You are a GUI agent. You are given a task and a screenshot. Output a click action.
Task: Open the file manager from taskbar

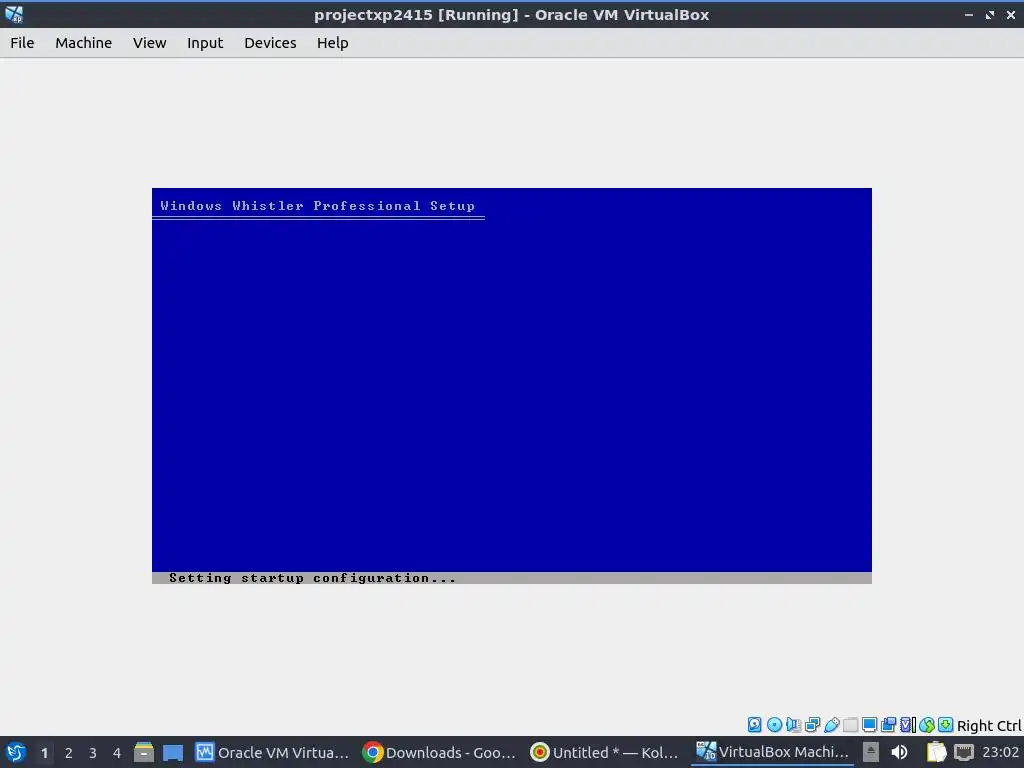click(x=144, y=752)
